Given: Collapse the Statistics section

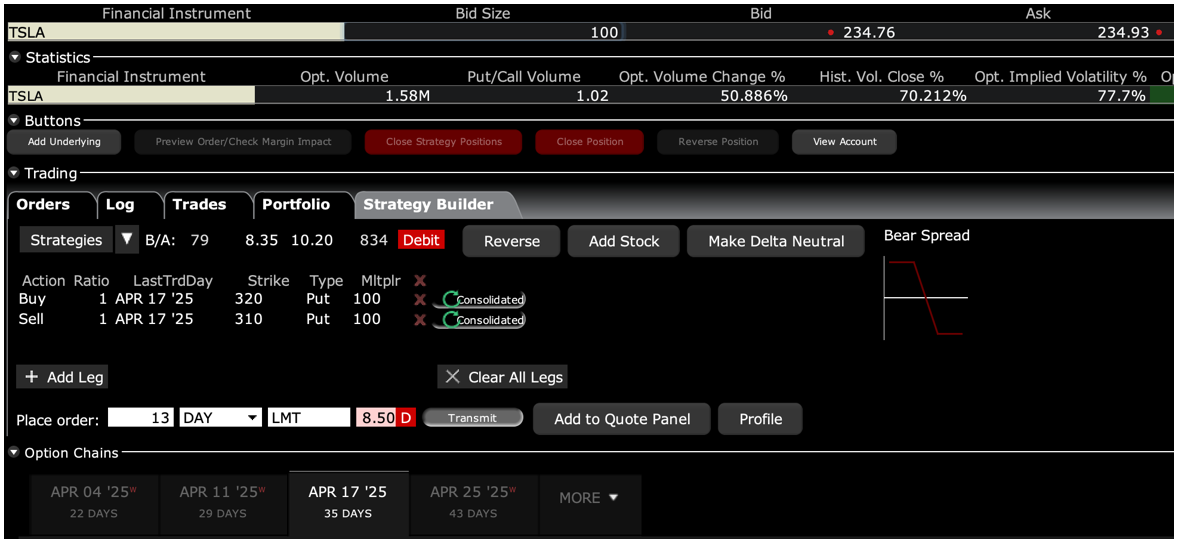Looking at the screenshot, I should pyautogui.click(x=15, y=58).
